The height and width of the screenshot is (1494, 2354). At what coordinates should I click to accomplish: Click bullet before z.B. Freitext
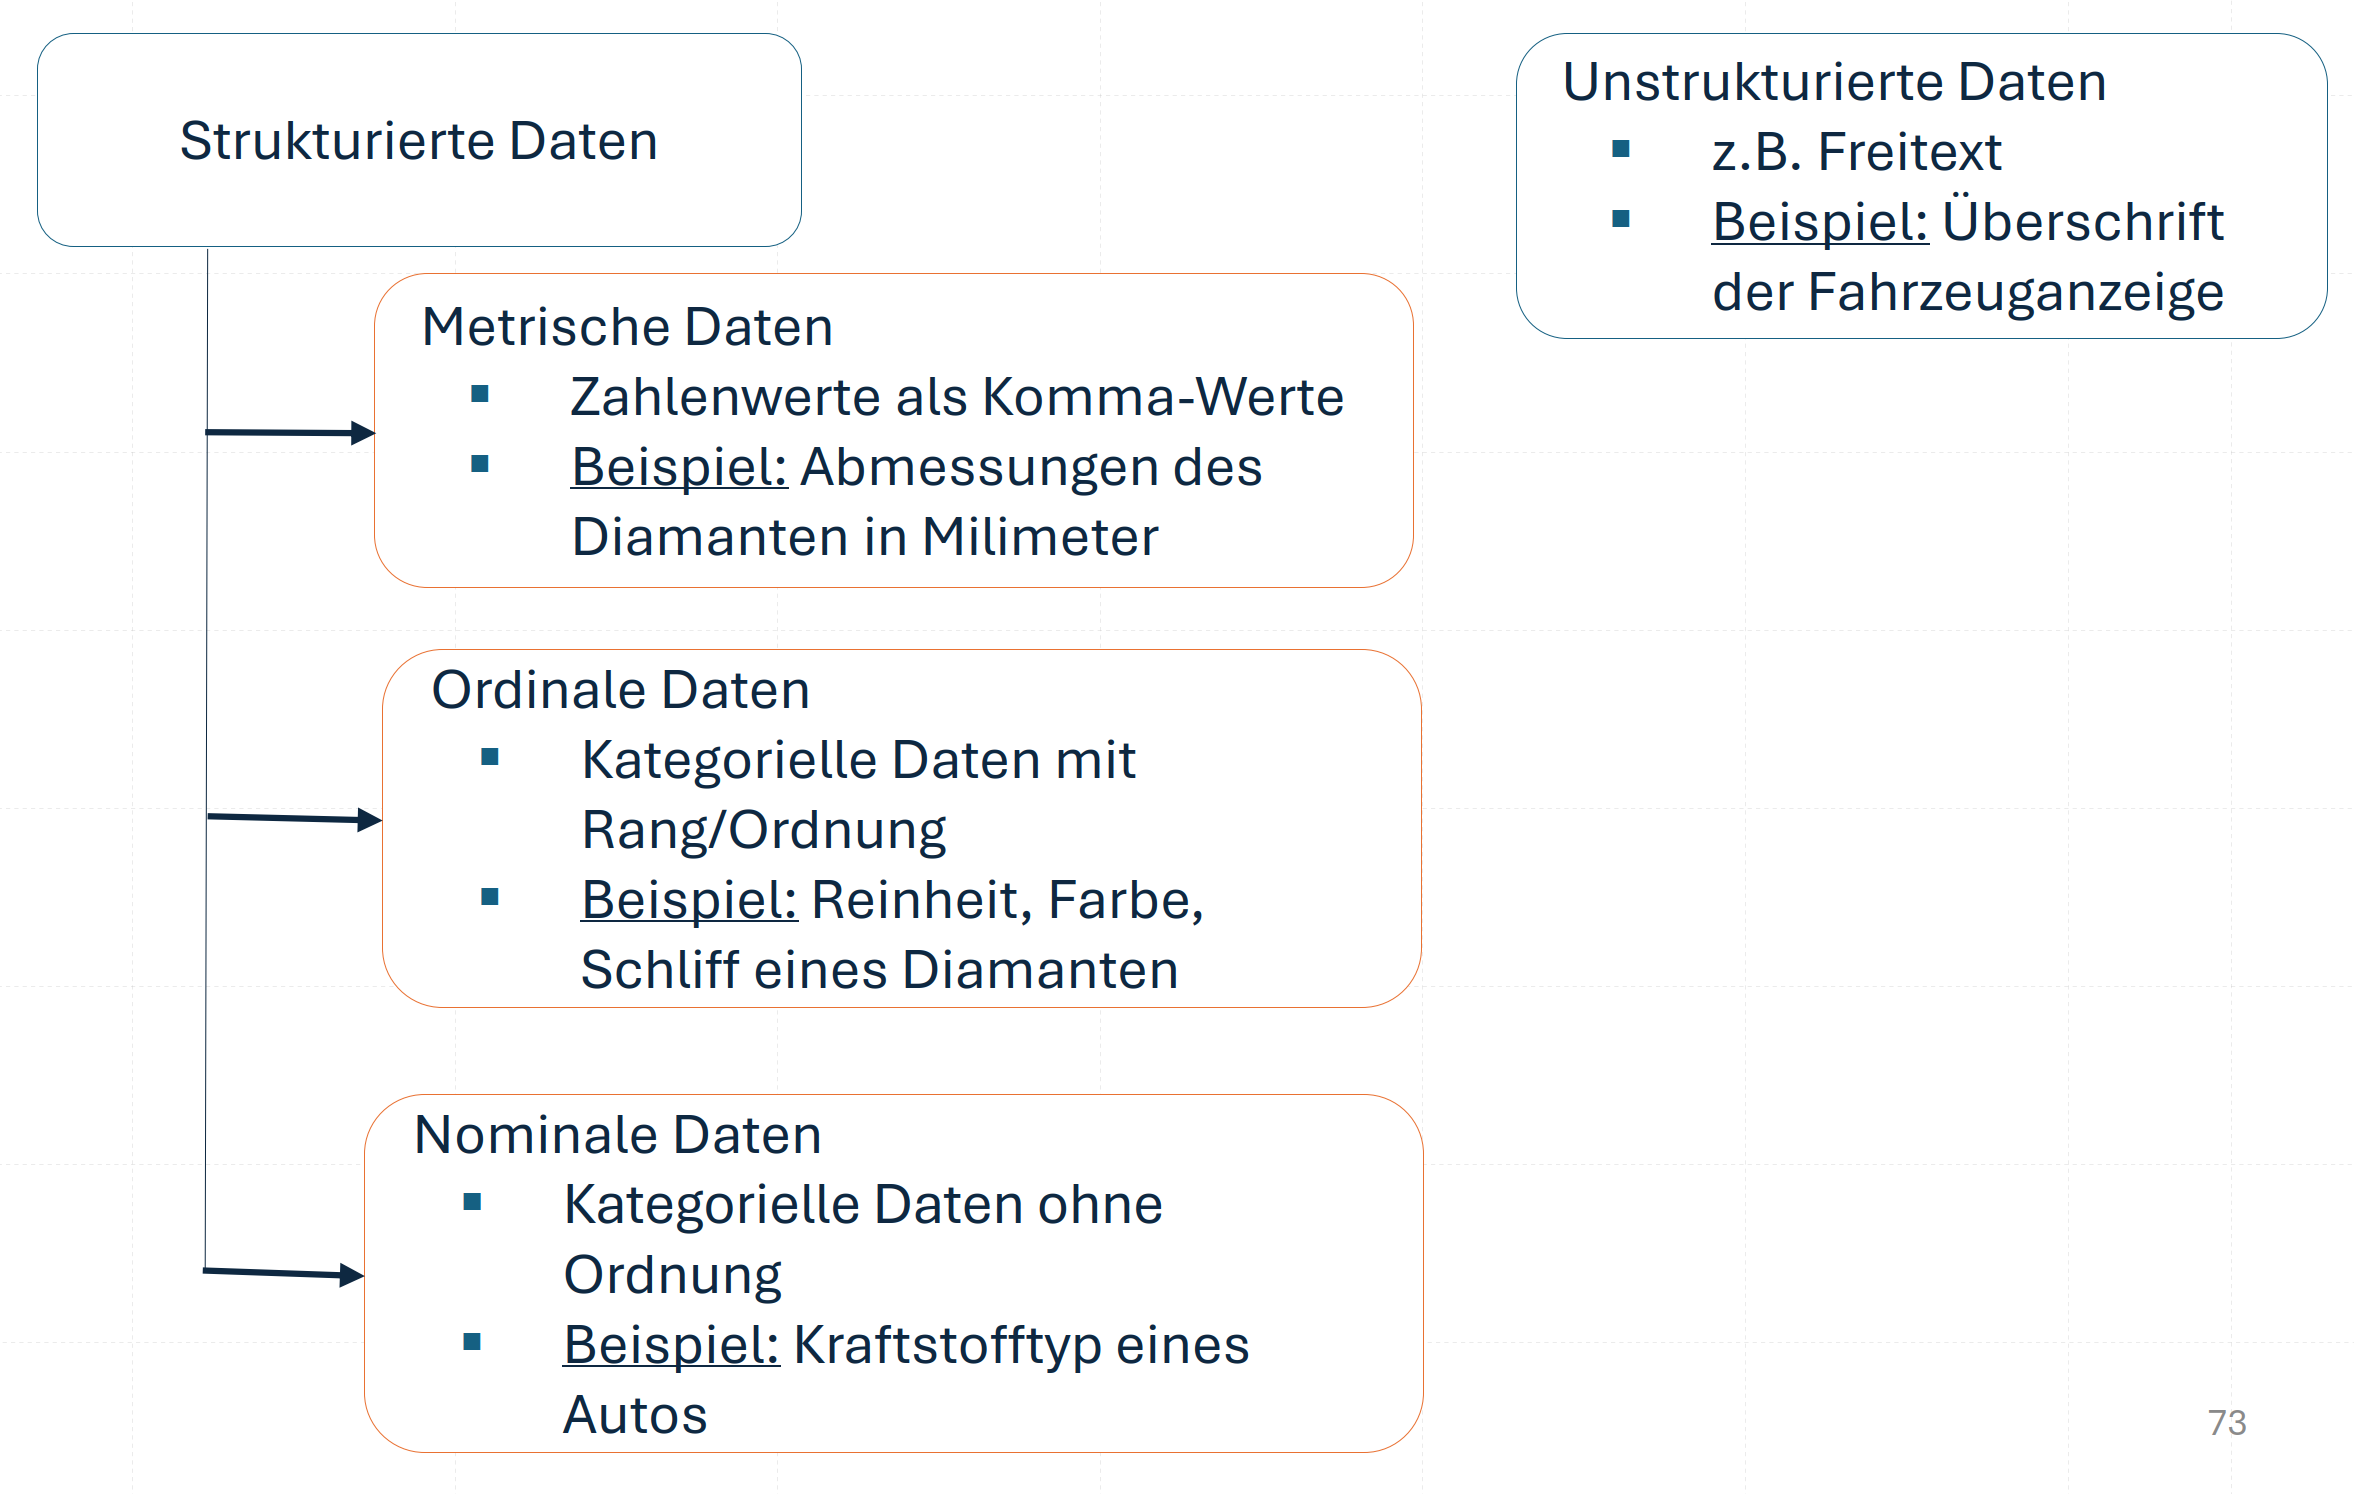tap(1621, 149)
